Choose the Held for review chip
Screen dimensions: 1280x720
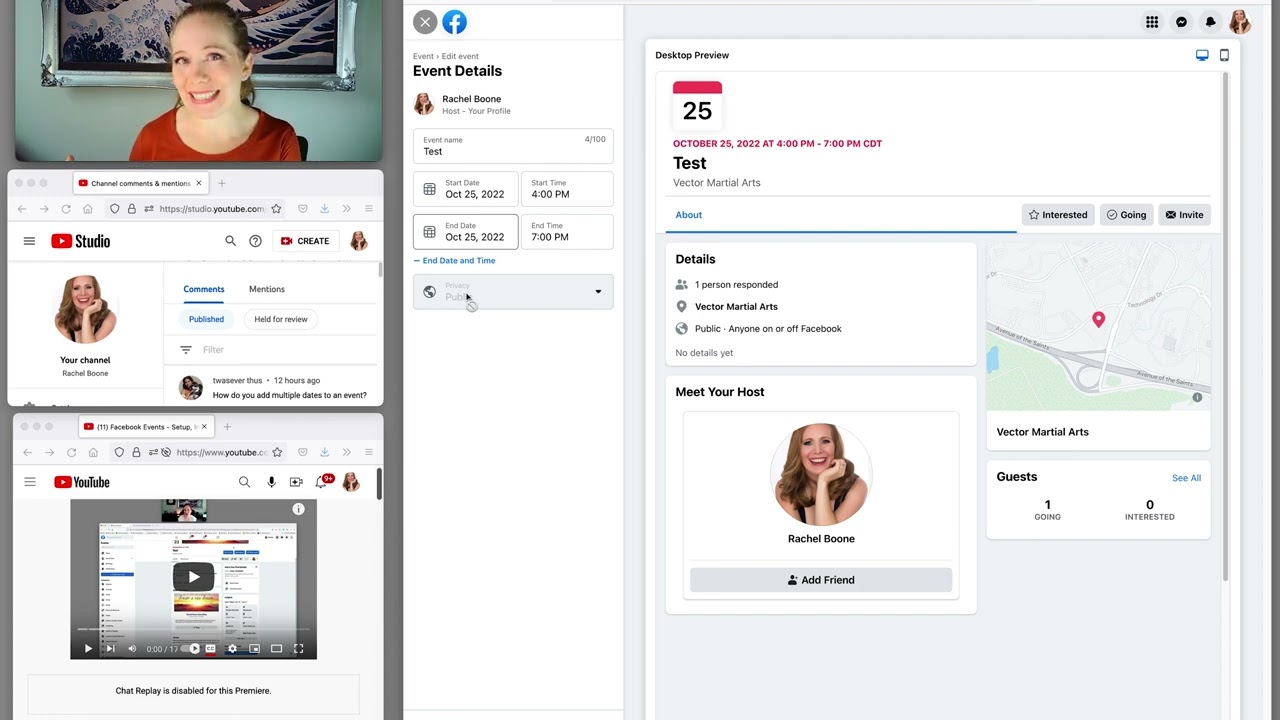tap(281, 319)
